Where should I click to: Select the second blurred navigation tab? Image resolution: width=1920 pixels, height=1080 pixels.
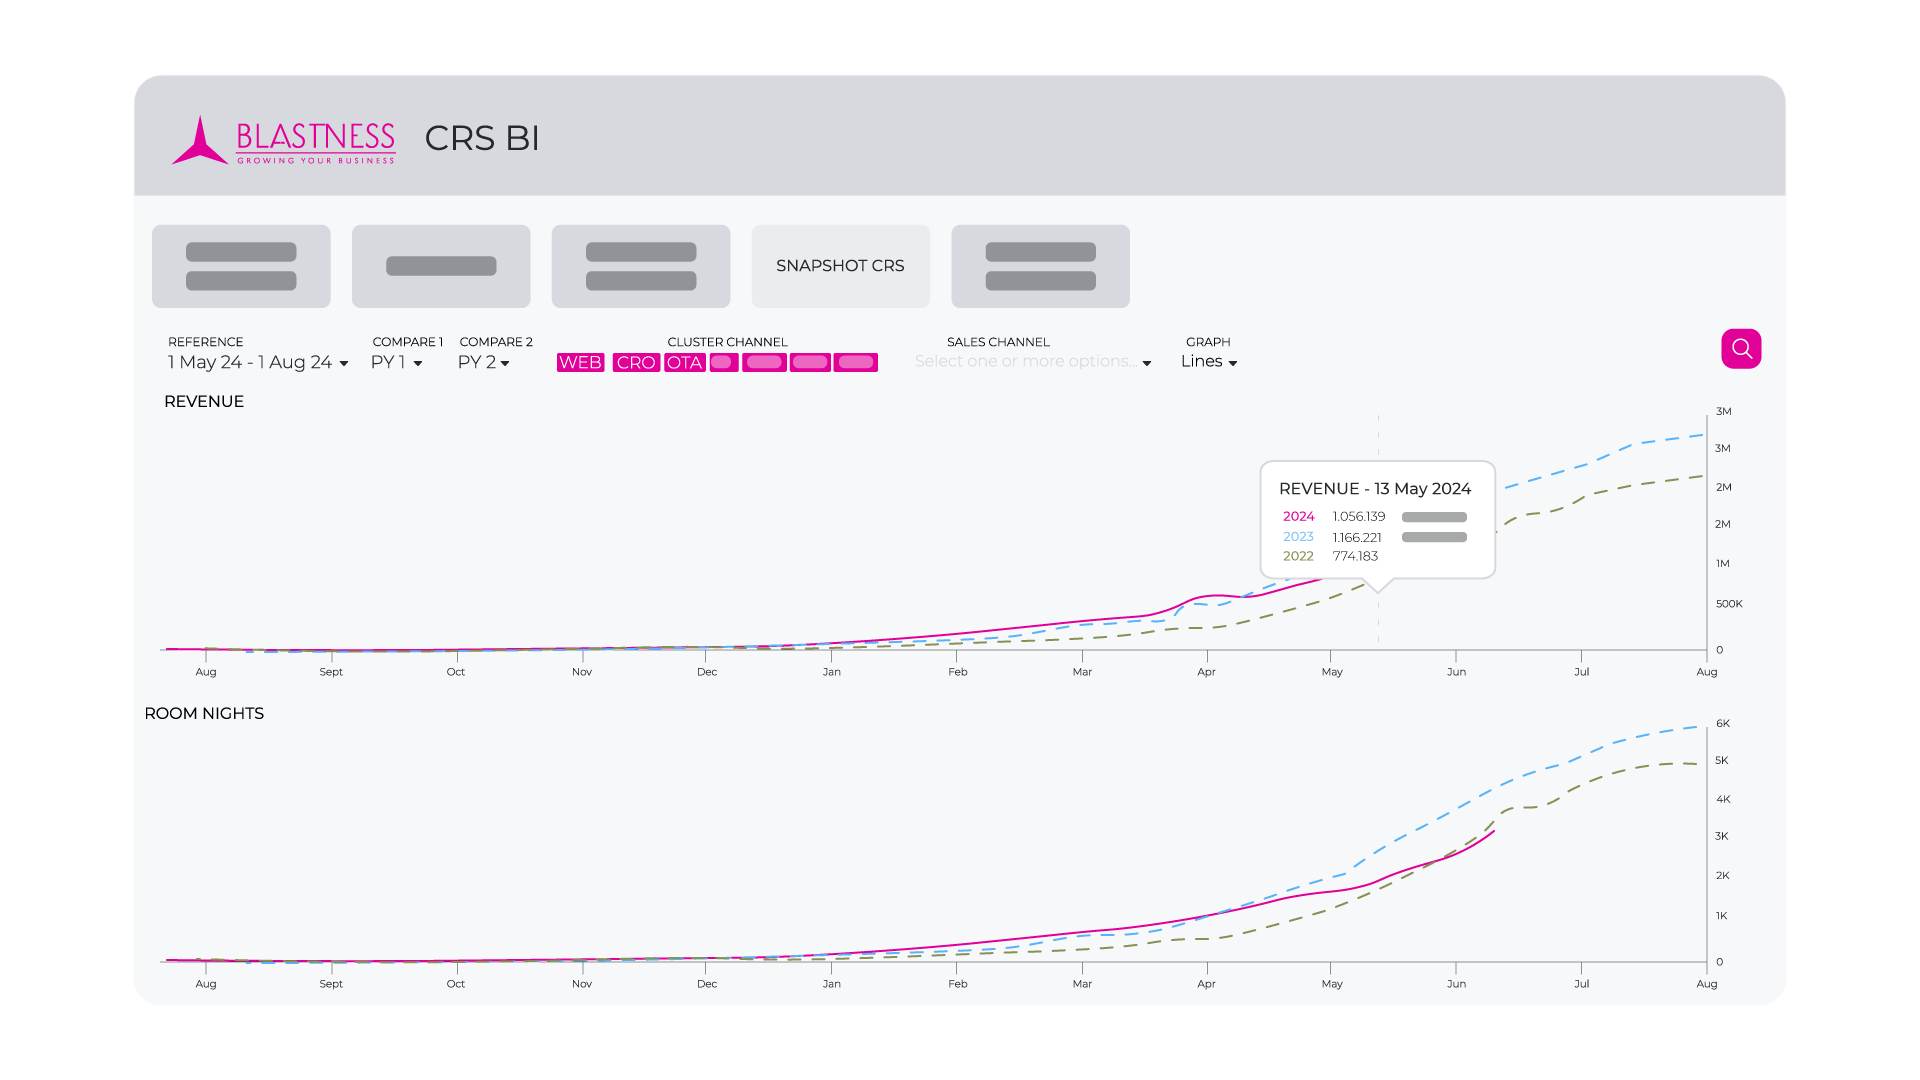click(441, 266)
